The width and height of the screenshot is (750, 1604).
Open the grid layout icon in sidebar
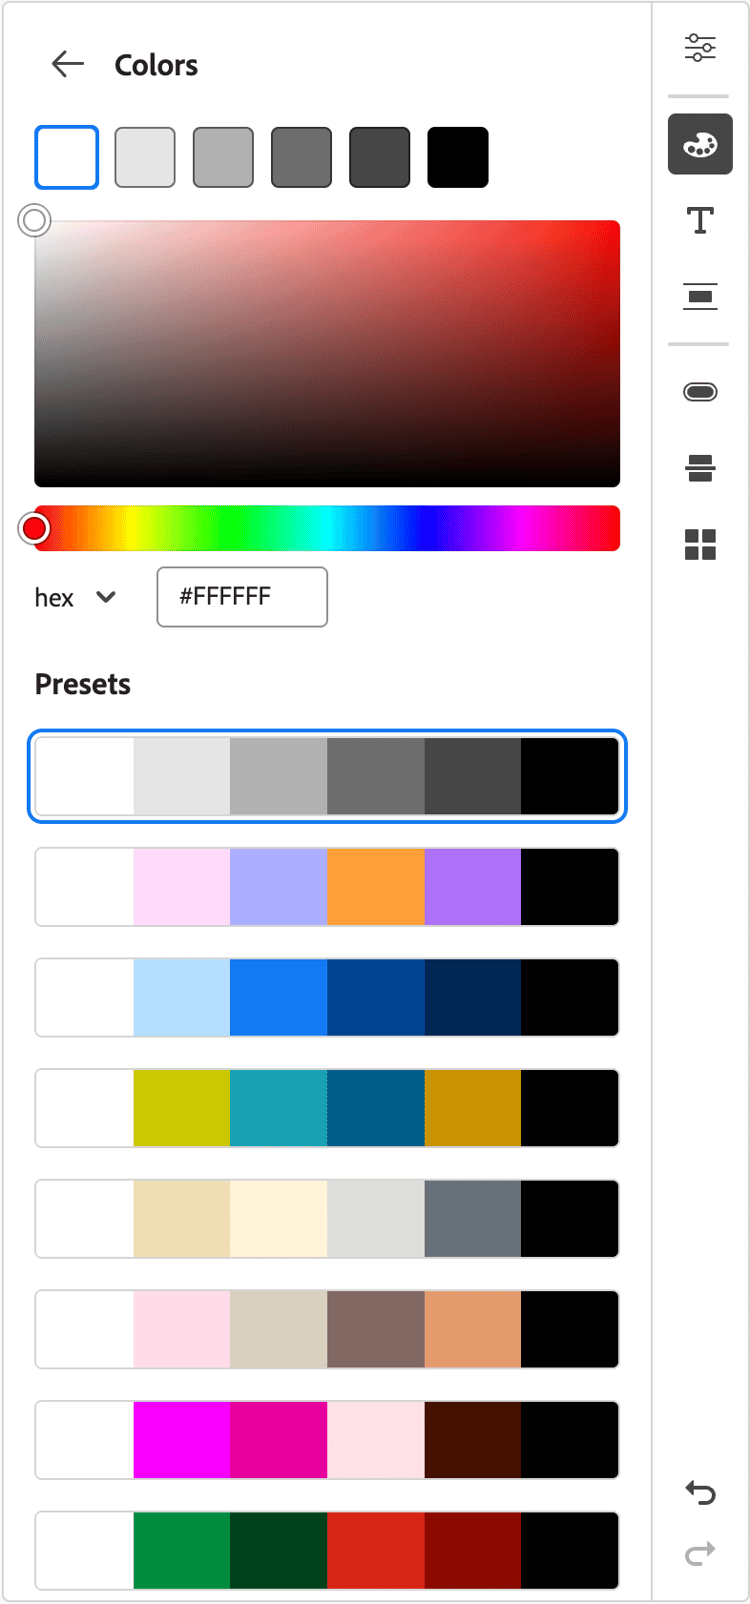pos(700,545)
